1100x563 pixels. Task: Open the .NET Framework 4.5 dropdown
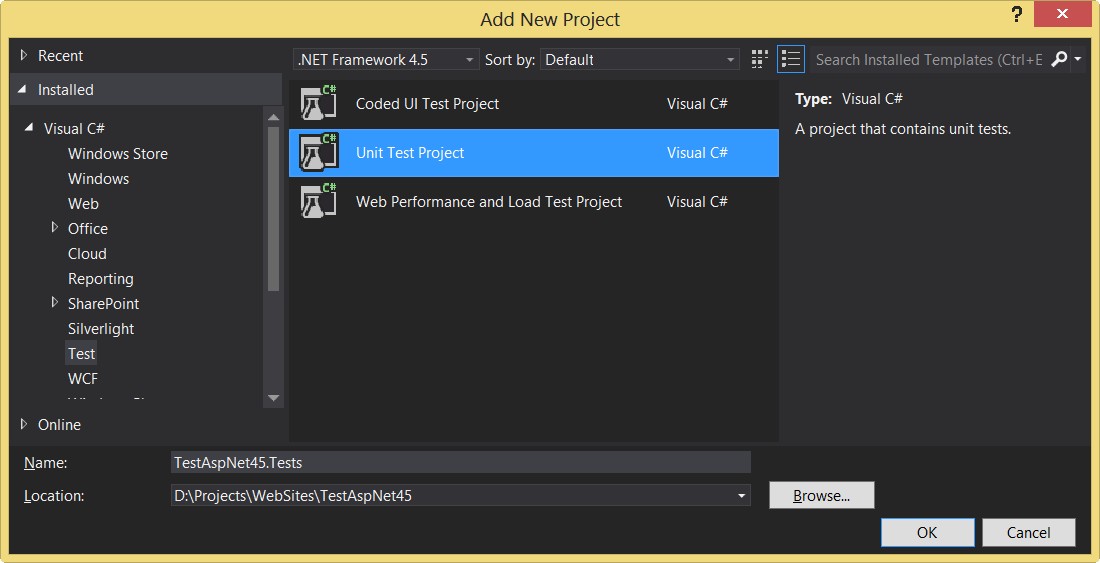[x=386, y=60]
